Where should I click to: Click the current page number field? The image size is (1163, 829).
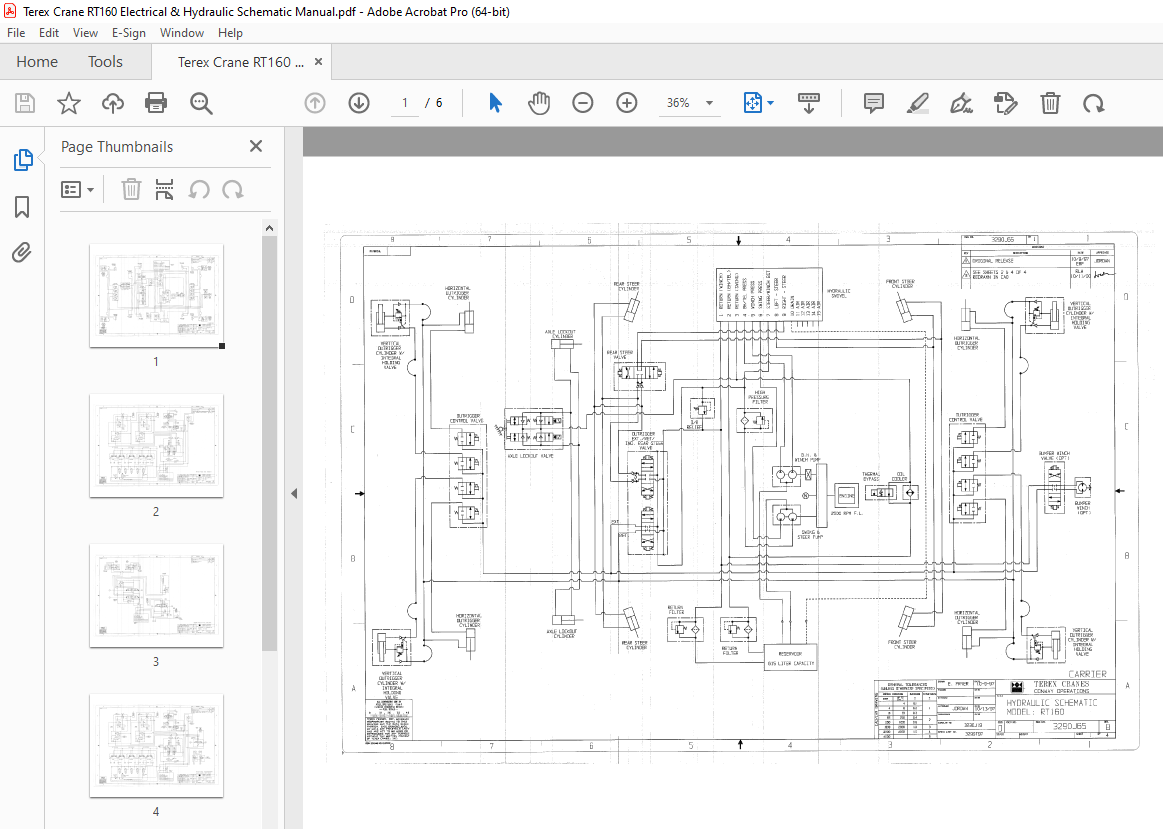pyautogui.click(x=405, y=103)
